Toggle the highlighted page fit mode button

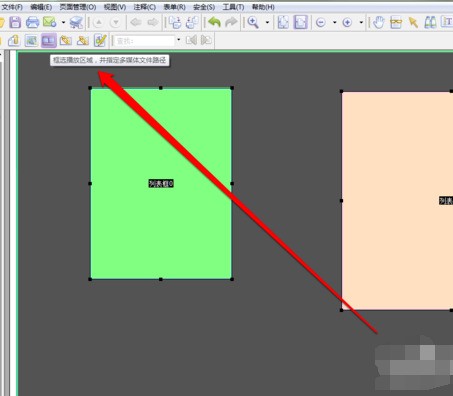pyautogui.click(x=300, y=22)
